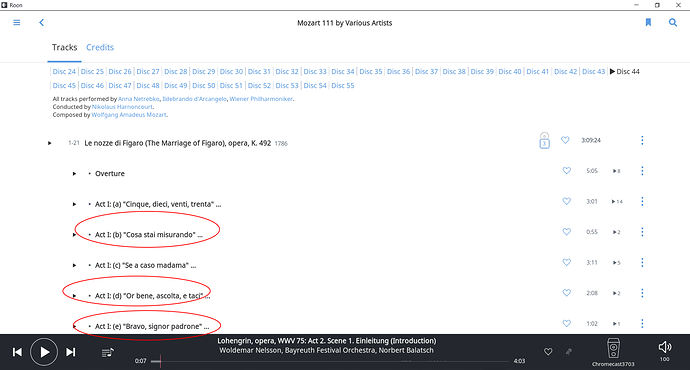Open the volume speaker control
The height and width of the screenshot is (370, 690).
click(x=665, y=348)
